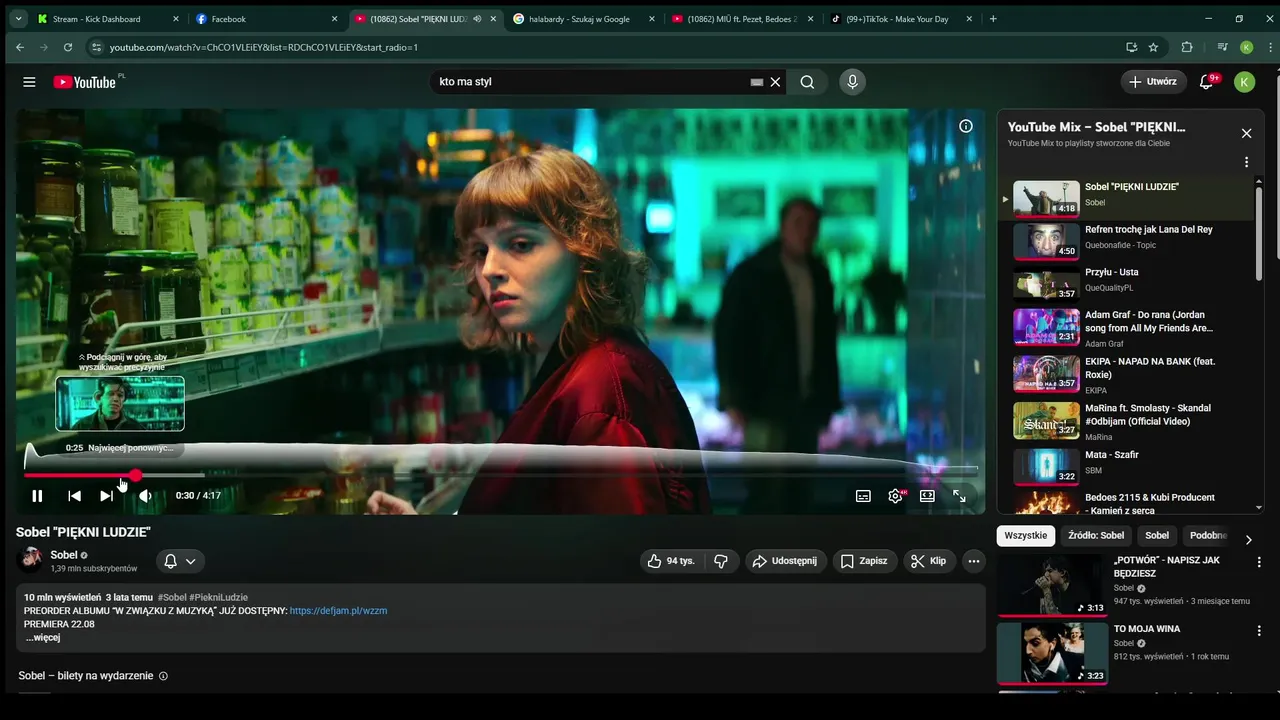
Task: Reload the page
Action: tap(68, 47)
